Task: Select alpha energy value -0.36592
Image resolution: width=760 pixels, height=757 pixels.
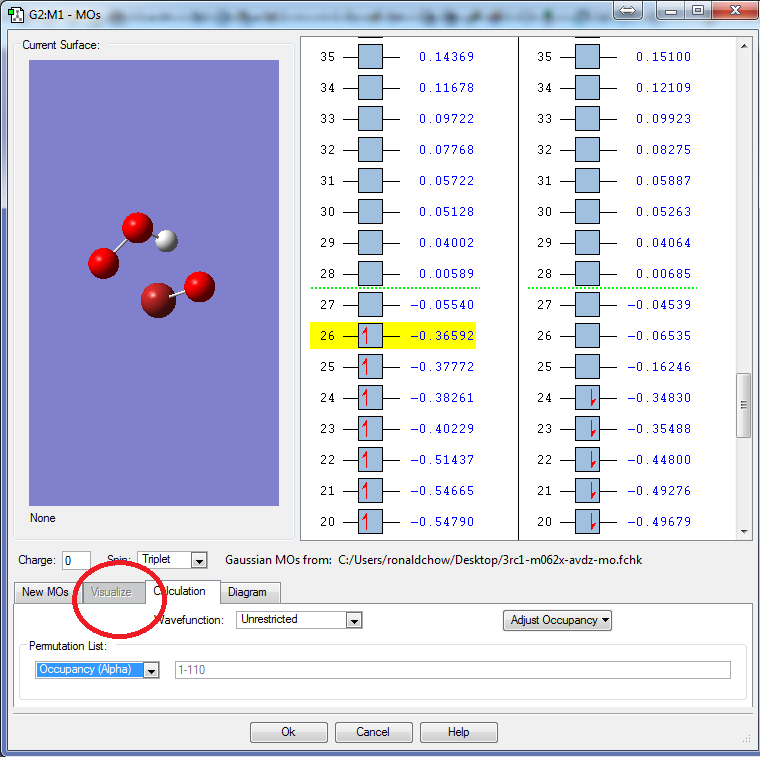Action: pyautogui.click(x=442, y=335)
